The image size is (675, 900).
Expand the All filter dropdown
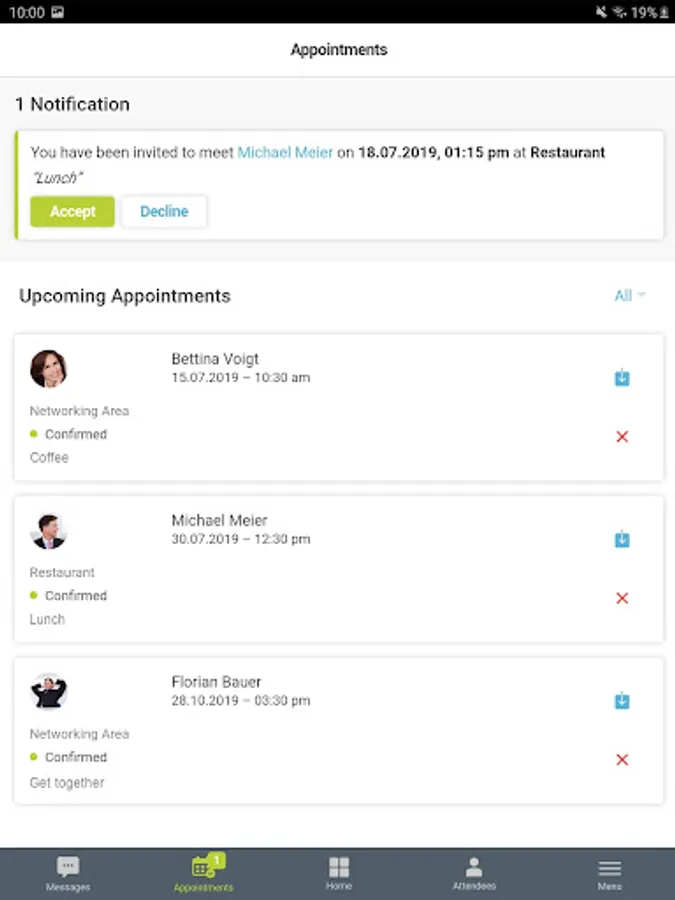point(630,296)
